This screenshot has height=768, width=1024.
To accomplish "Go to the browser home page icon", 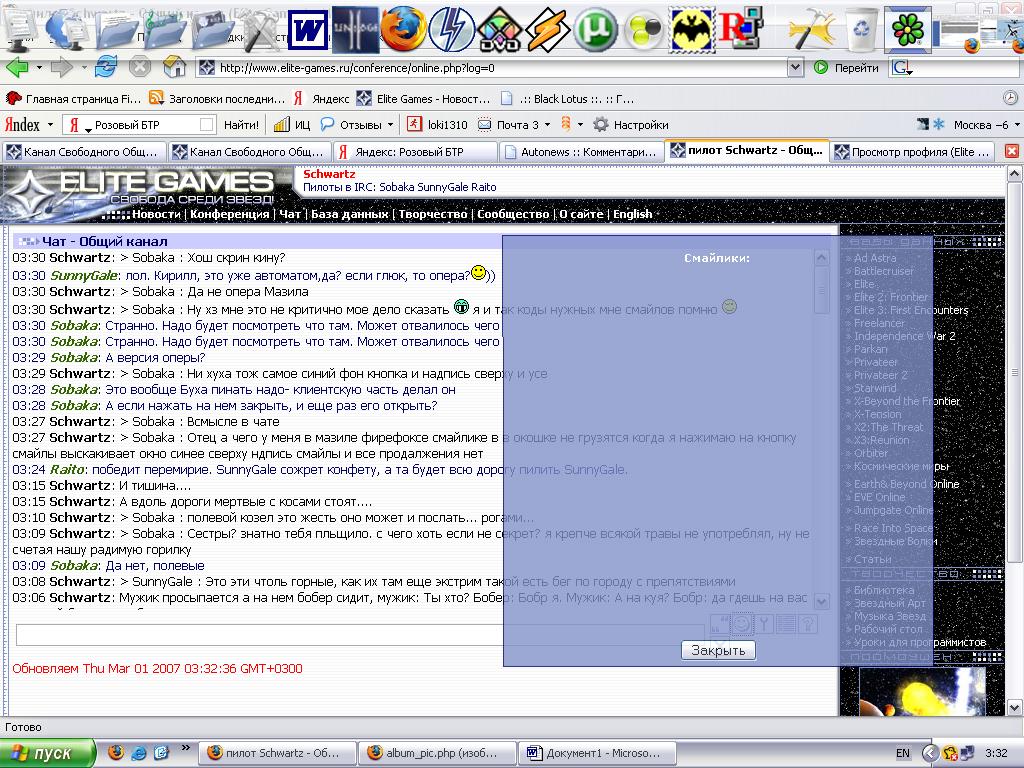I will (175, 68).
